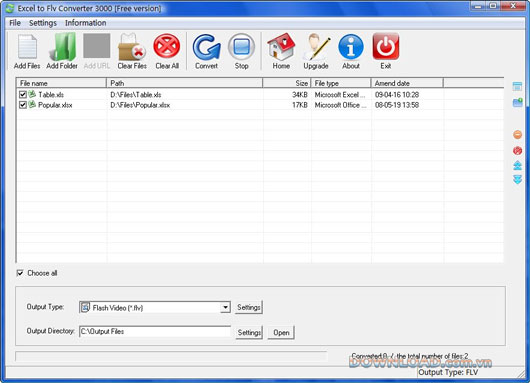Click the Output Directory text field
530x383 pixels.
(155, 331)
